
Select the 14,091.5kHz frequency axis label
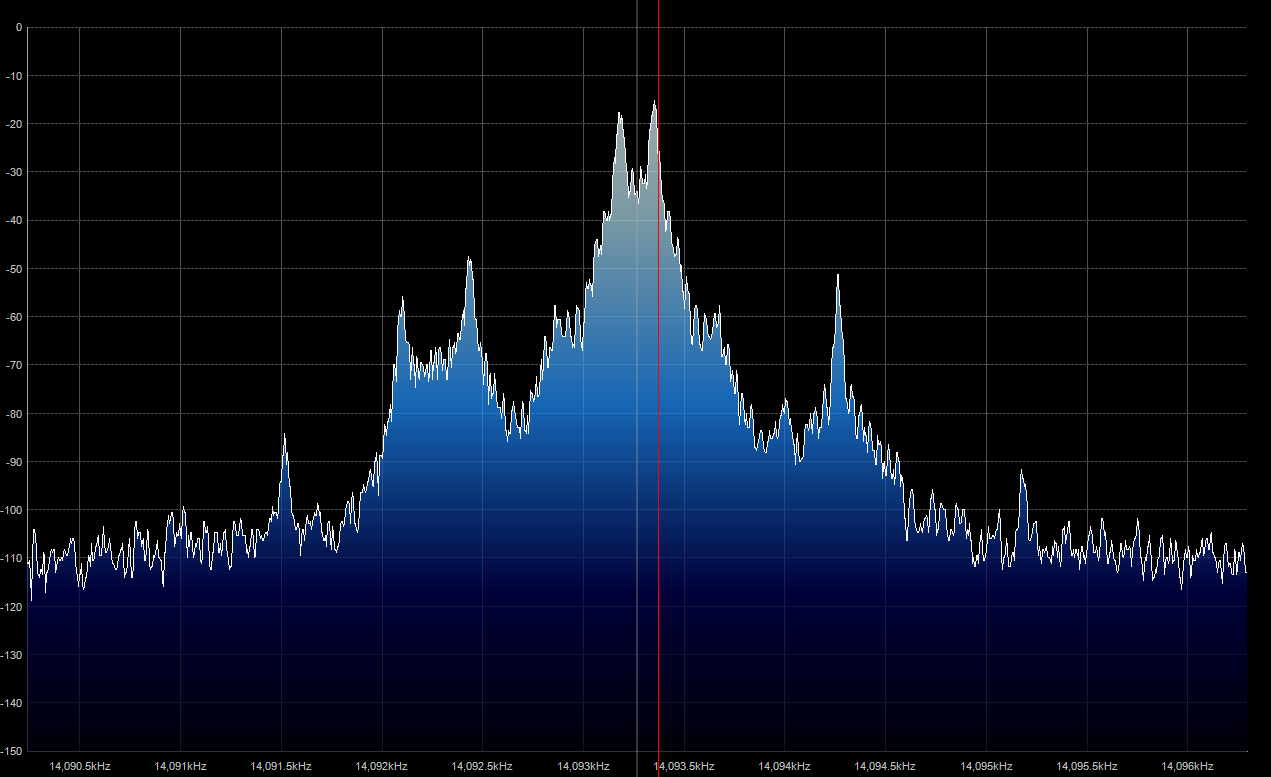[281, 766]
